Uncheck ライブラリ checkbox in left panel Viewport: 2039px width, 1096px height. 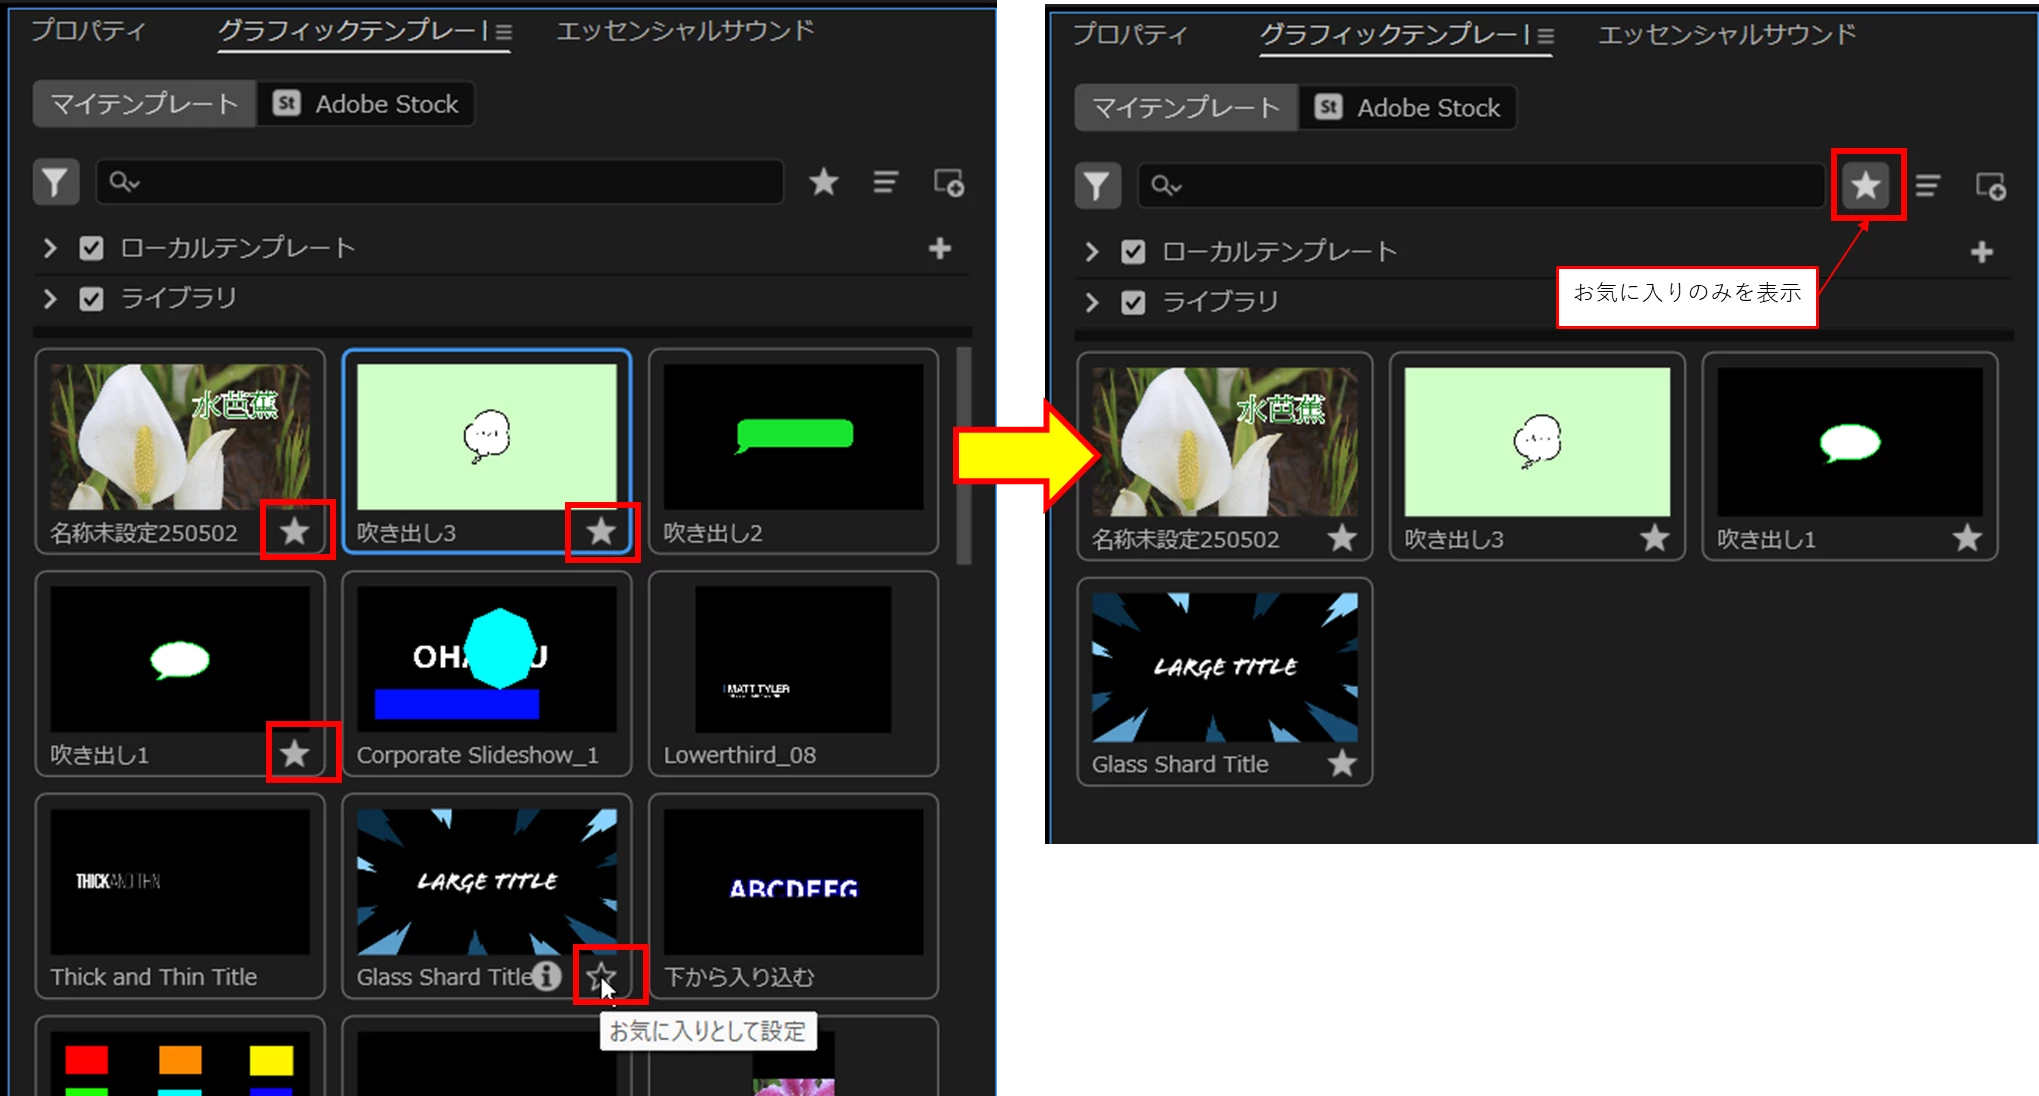coord(91,298)
